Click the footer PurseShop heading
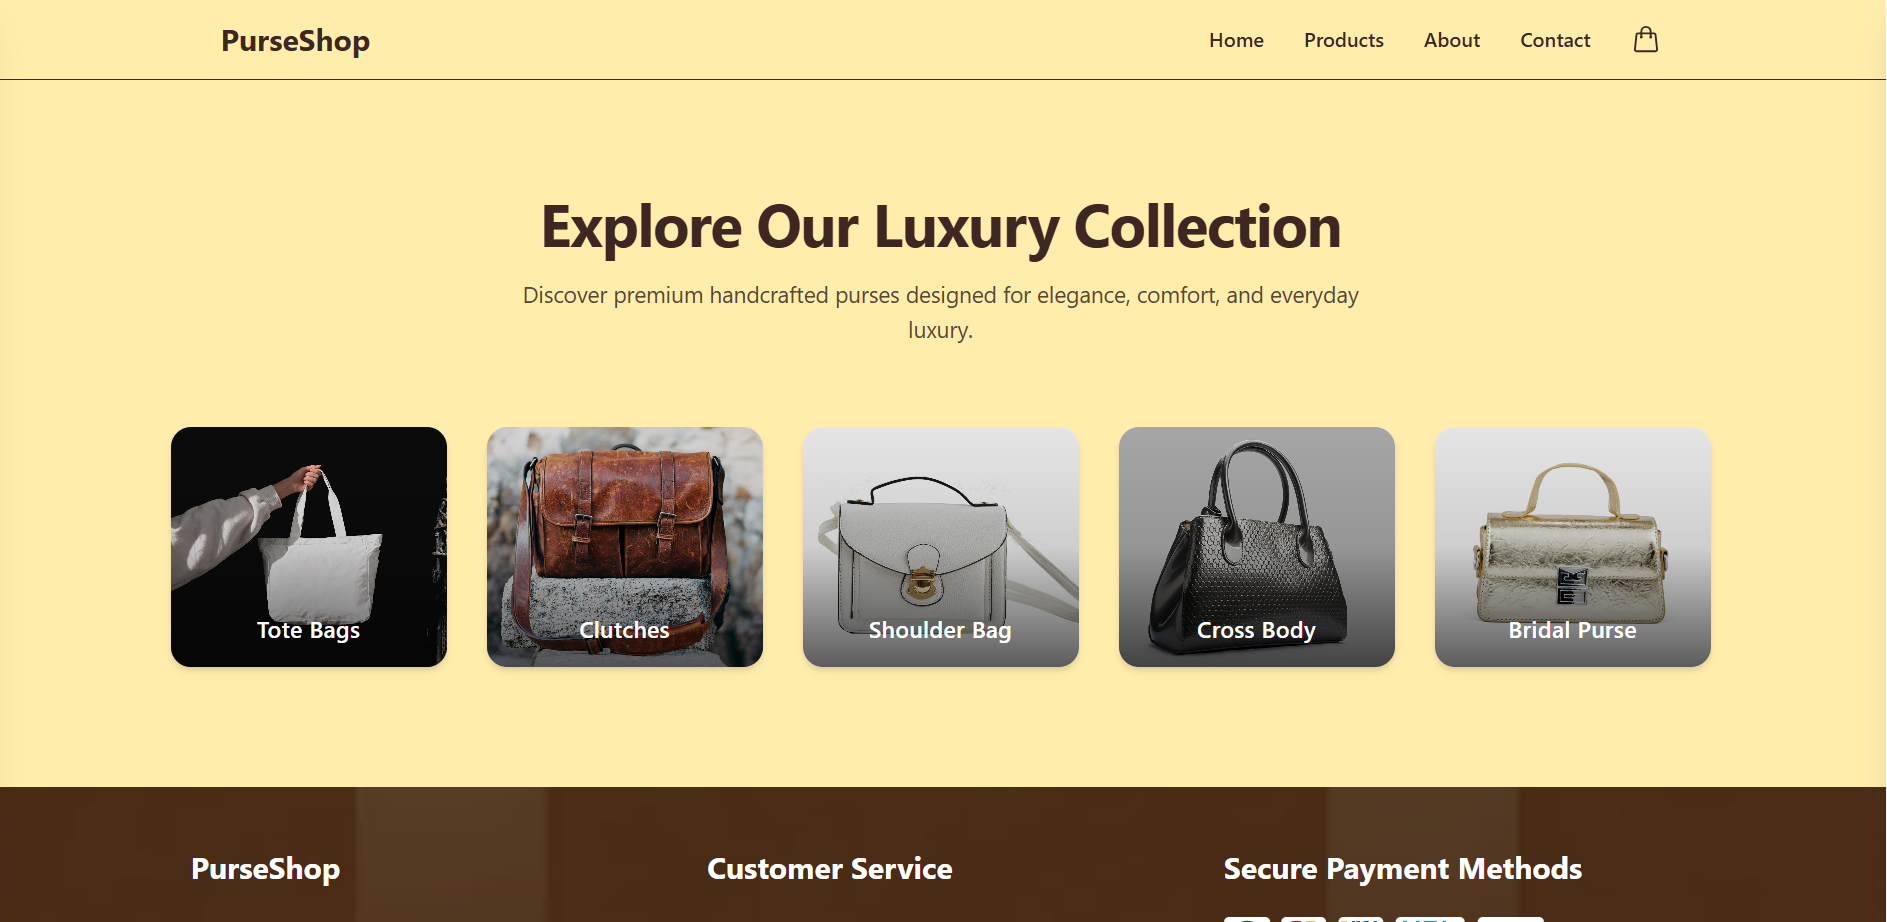This screenshot has height=922, width=1887. point(265,869)
